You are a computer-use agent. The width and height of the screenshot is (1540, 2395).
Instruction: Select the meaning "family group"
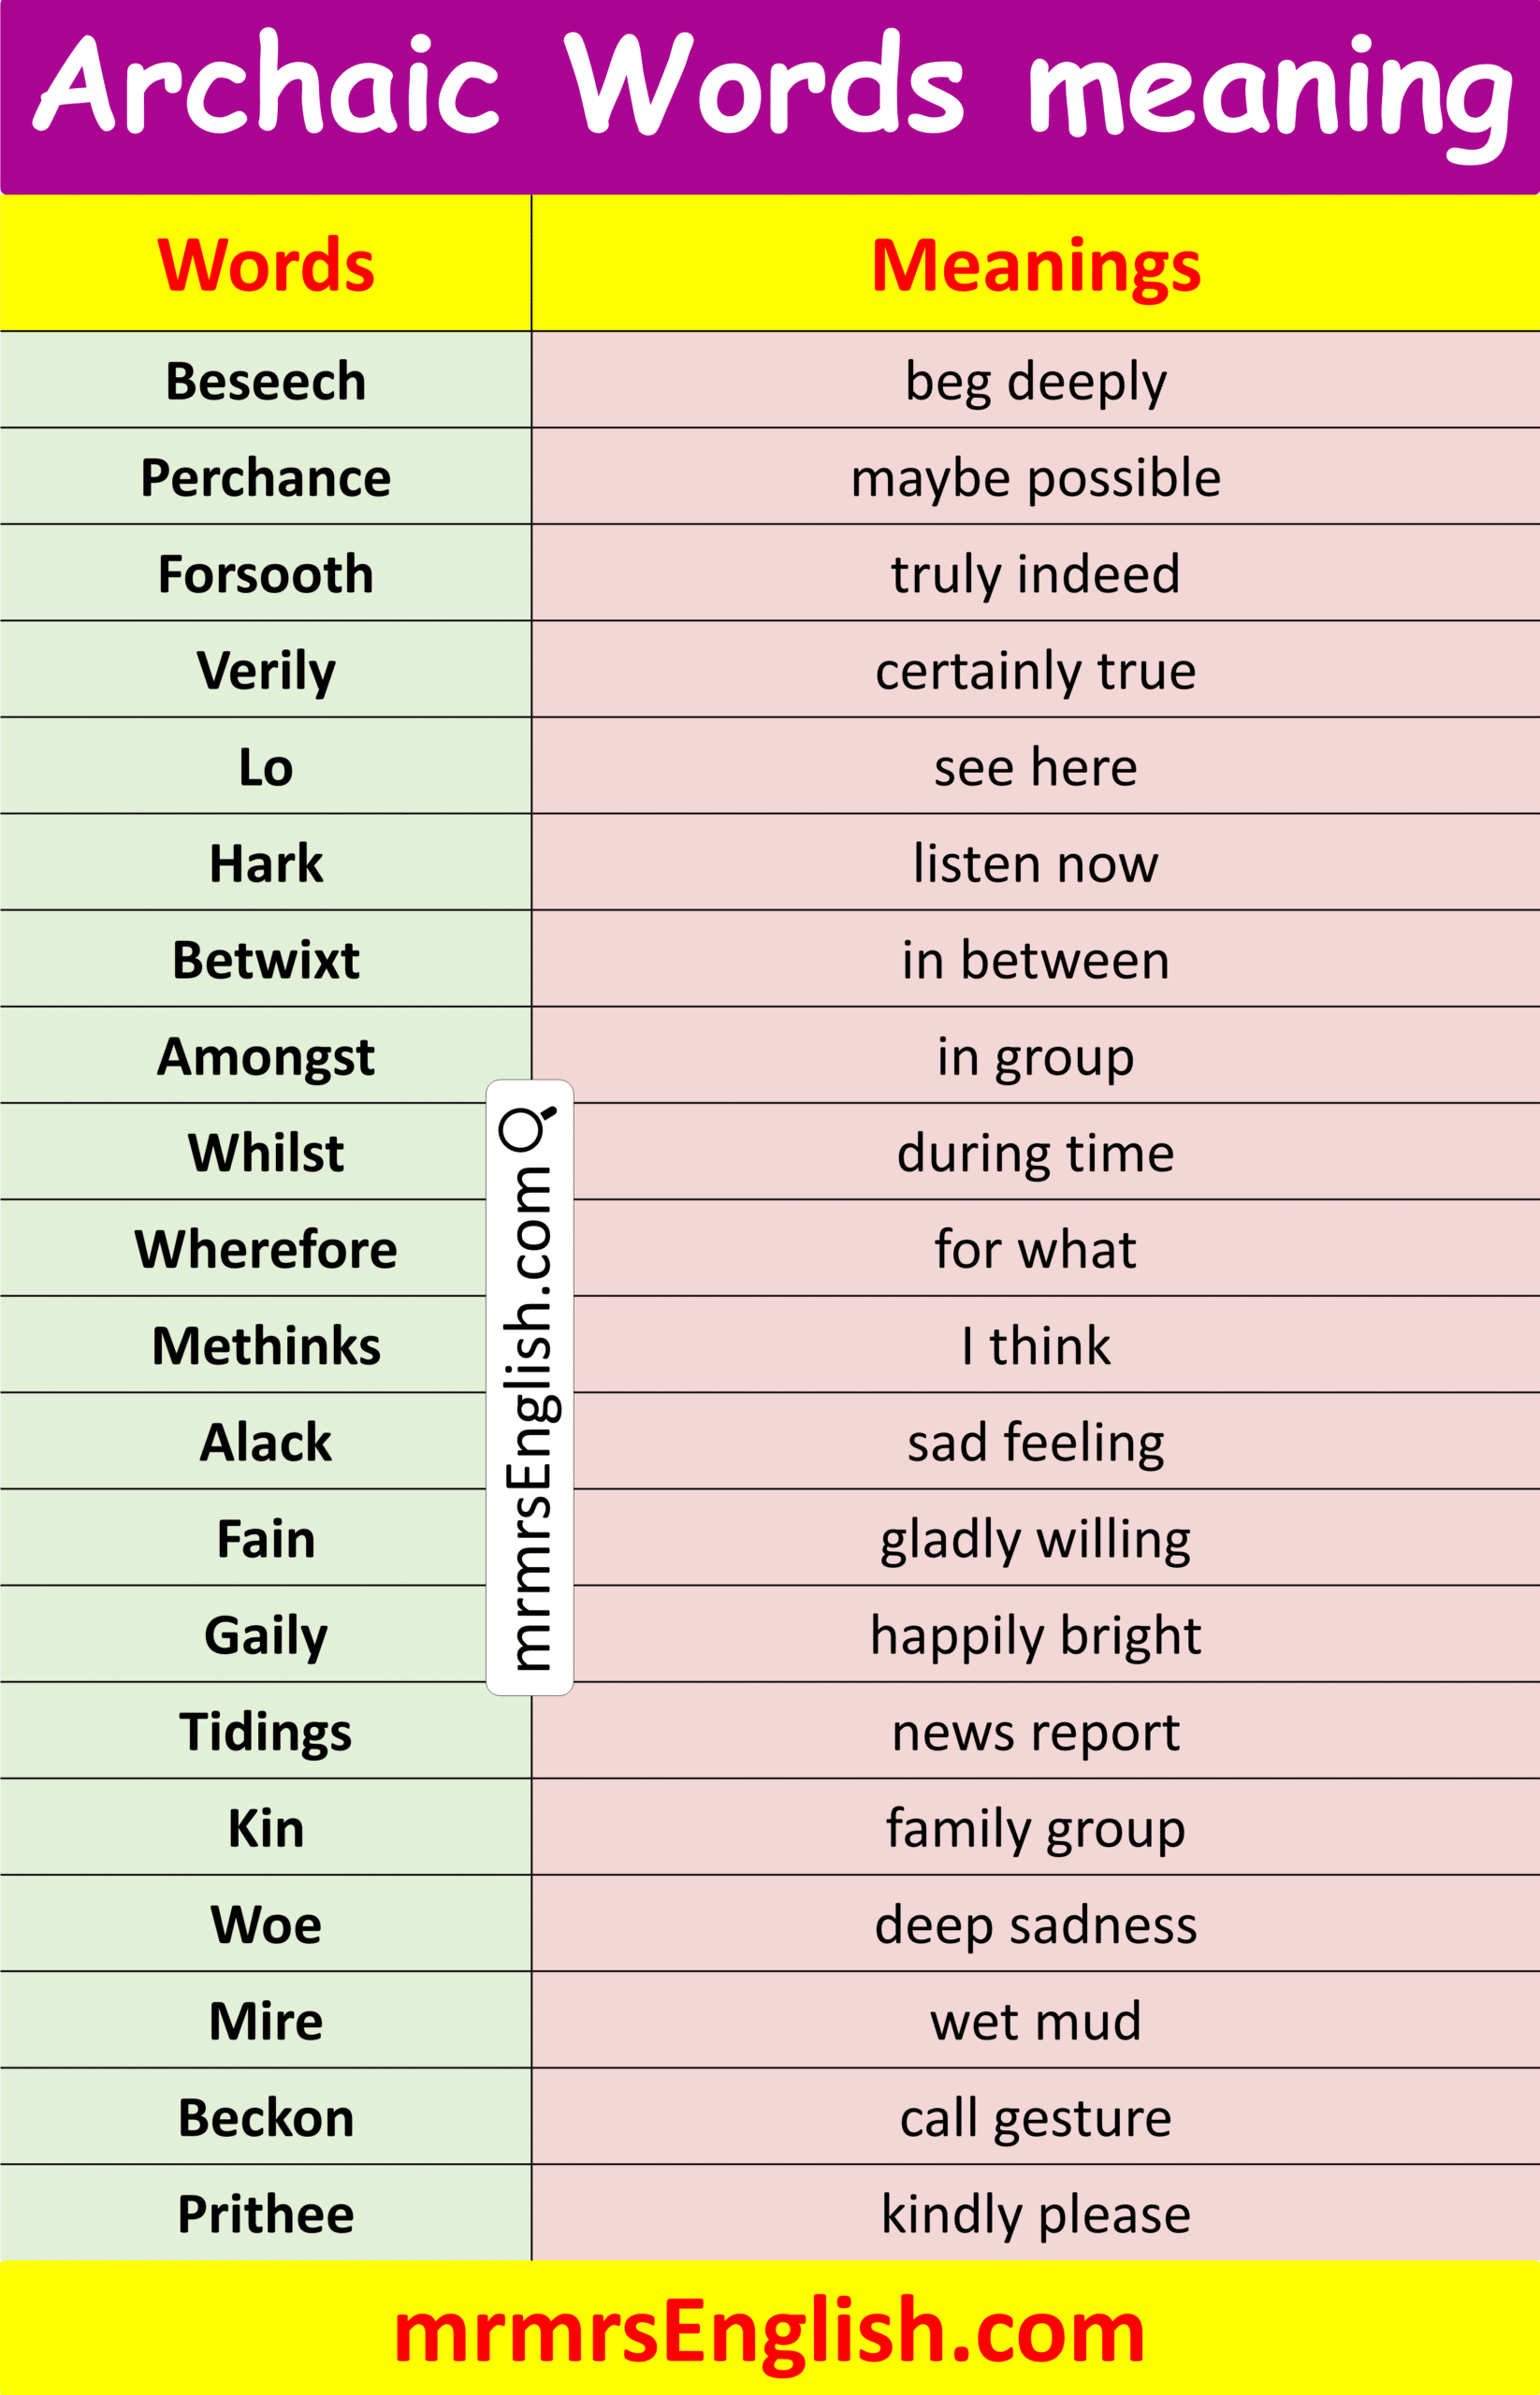point(1035,1828)
